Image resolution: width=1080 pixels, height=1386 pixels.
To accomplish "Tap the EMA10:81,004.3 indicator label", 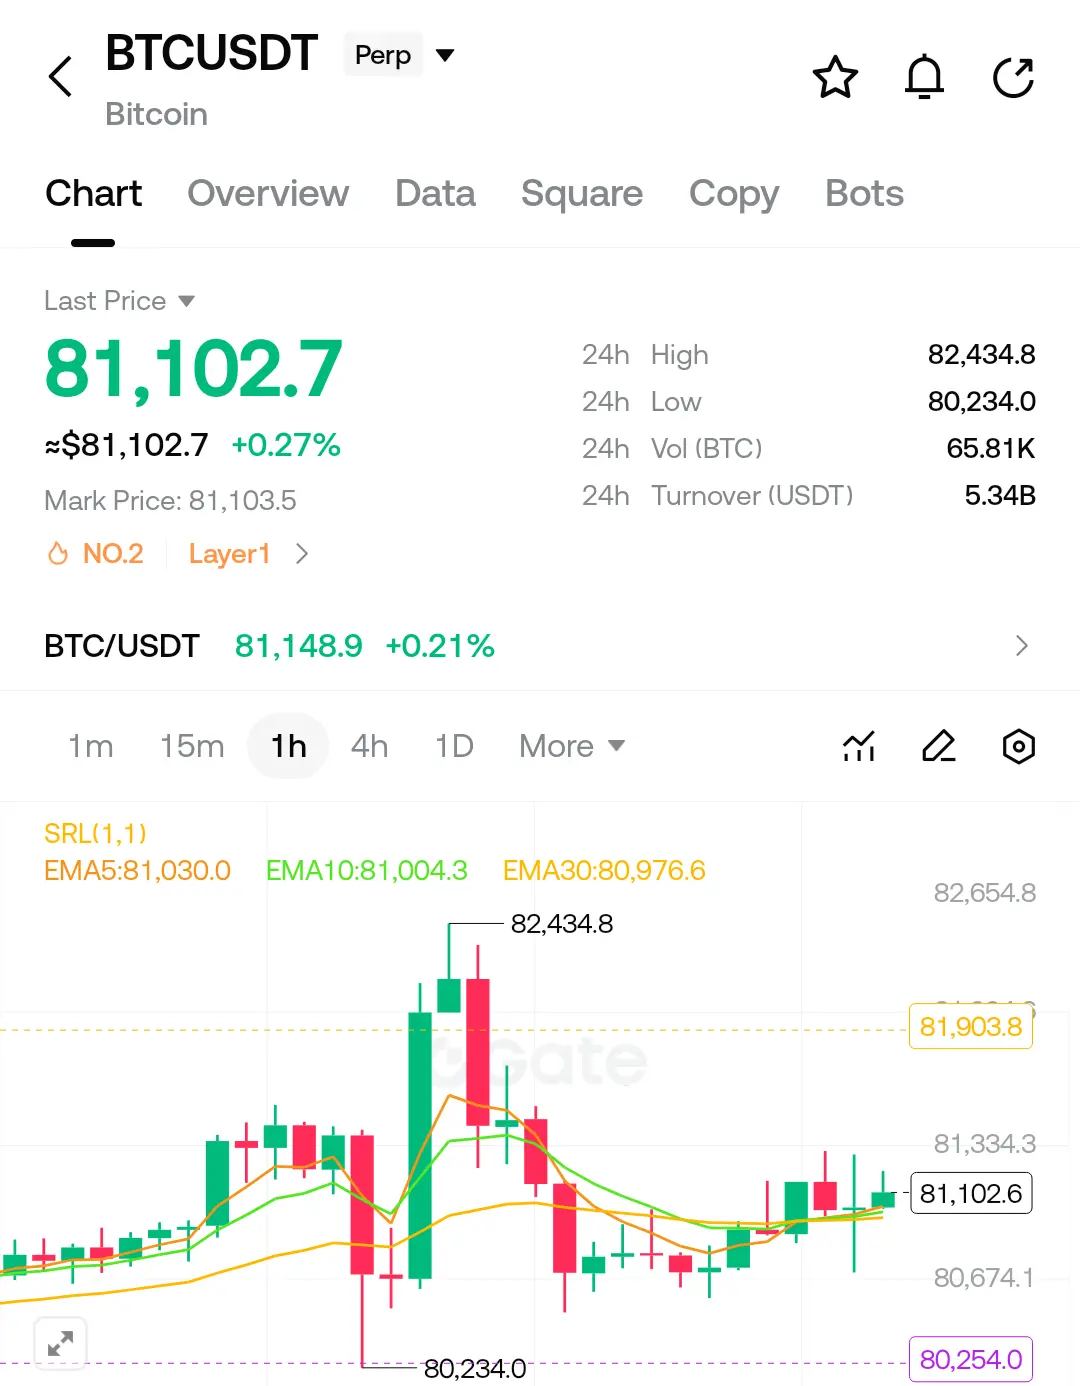I will pos(366,871).
